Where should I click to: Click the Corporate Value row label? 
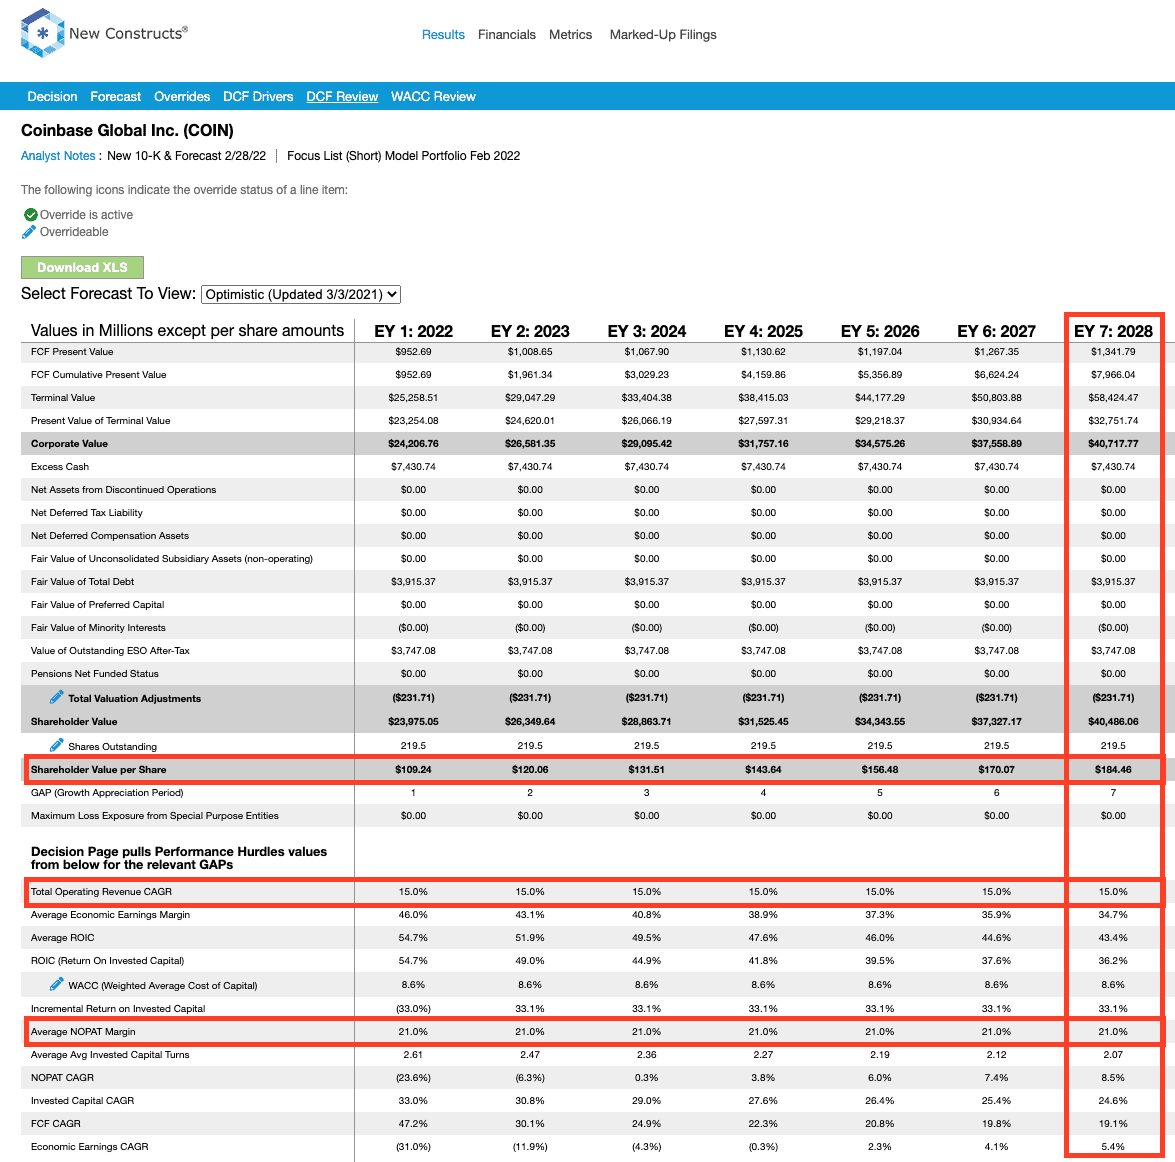point(69,444)
